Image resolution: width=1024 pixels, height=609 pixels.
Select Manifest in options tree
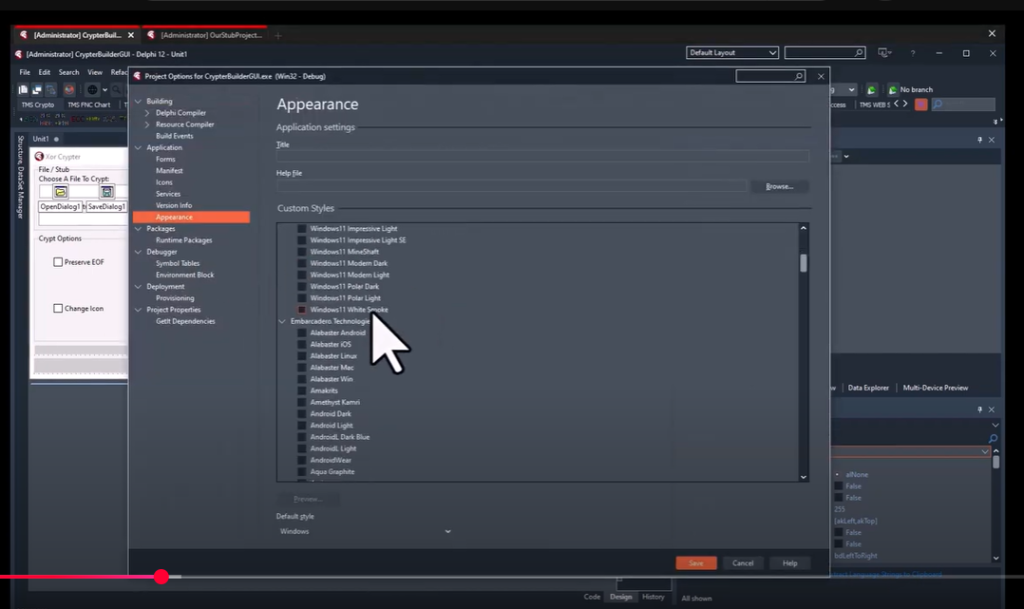pos(169,171)
